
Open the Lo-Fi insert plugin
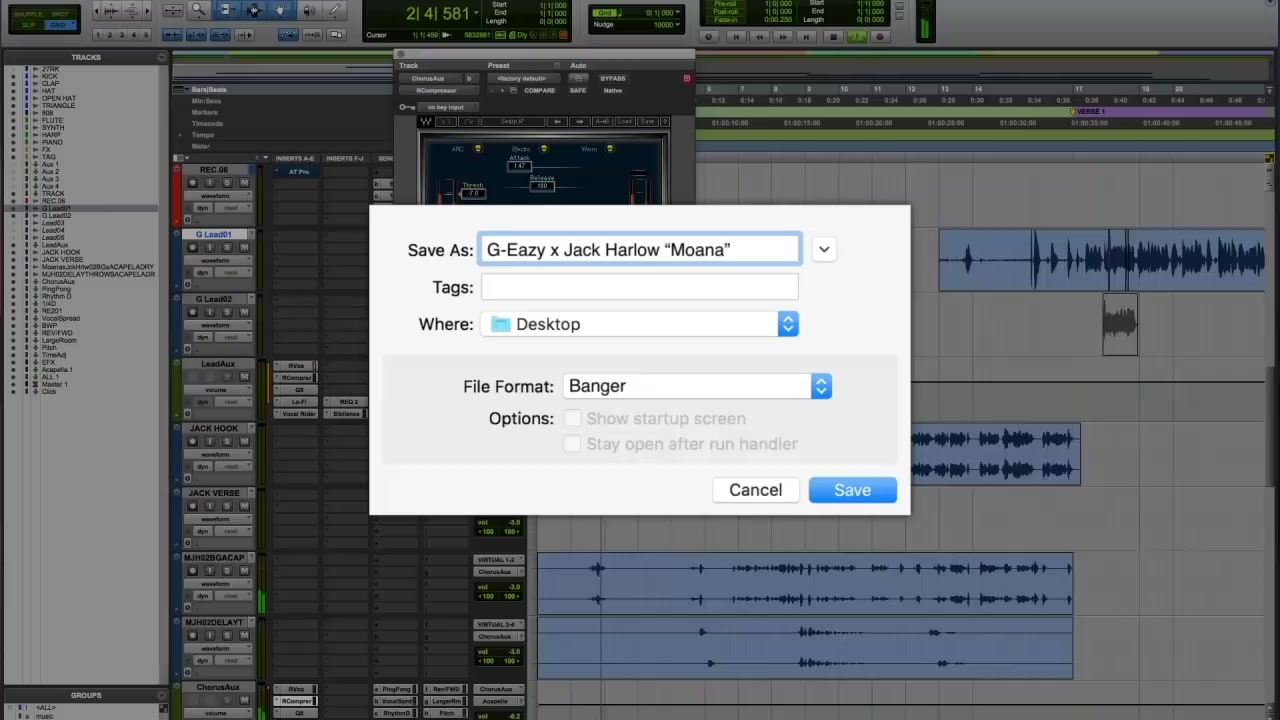(296, 402)
